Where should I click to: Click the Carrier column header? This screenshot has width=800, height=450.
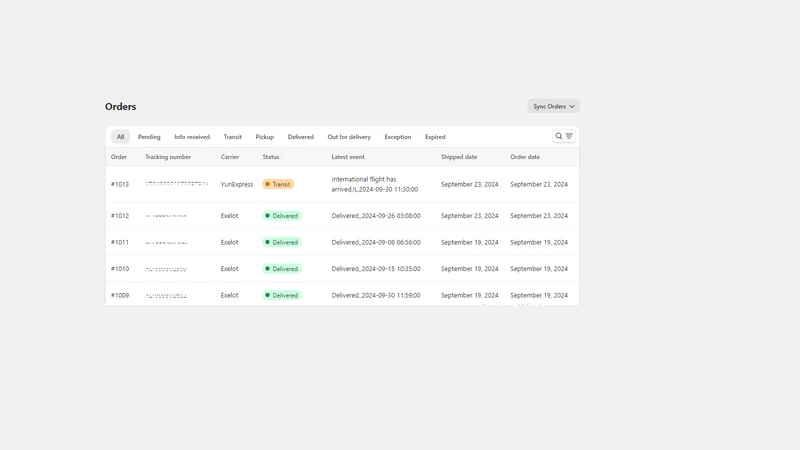point(230,157)
